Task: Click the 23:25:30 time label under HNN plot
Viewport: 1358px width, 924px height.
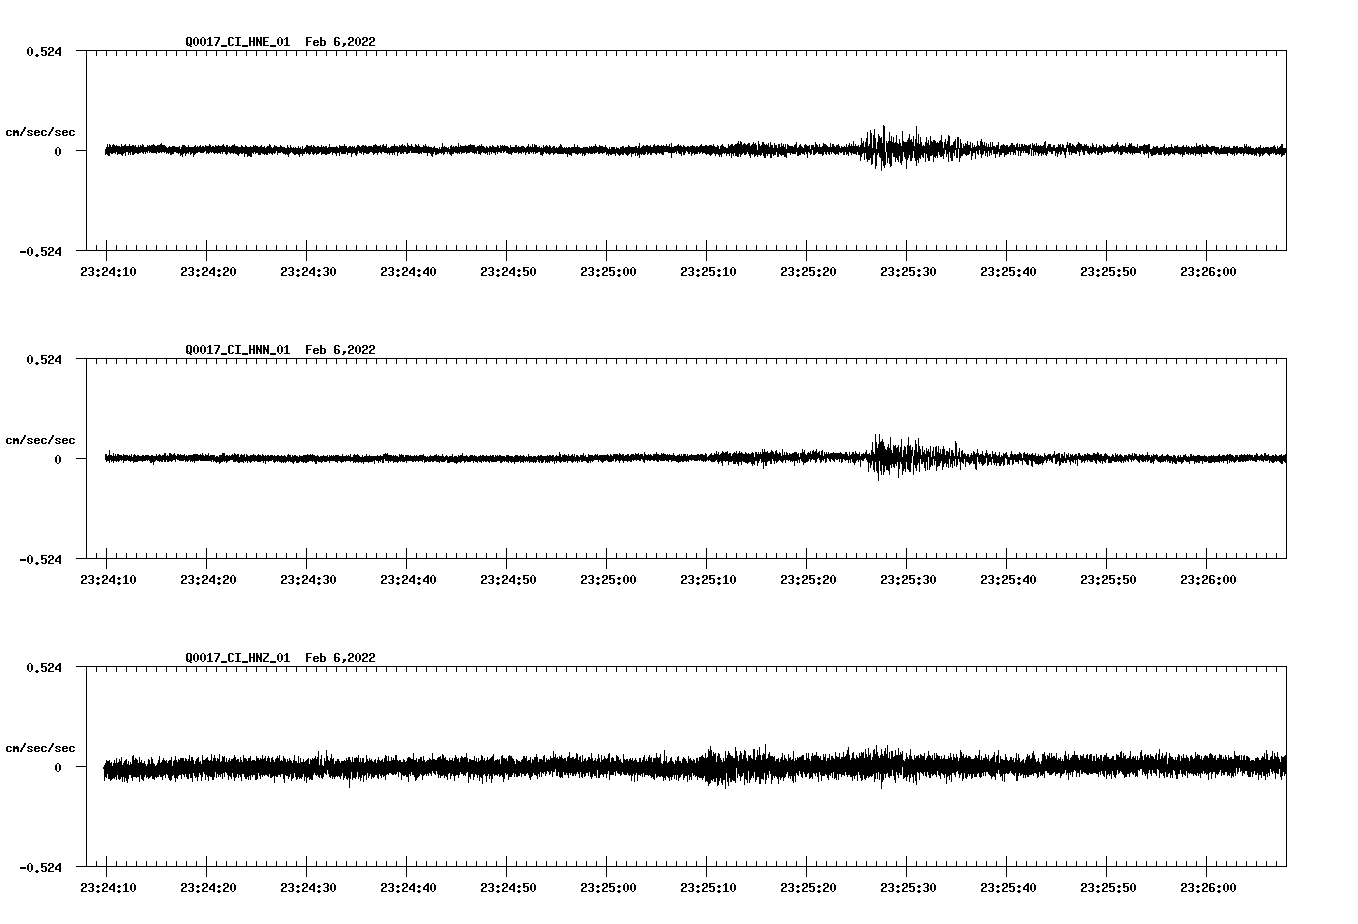Action: pos(908,580)
